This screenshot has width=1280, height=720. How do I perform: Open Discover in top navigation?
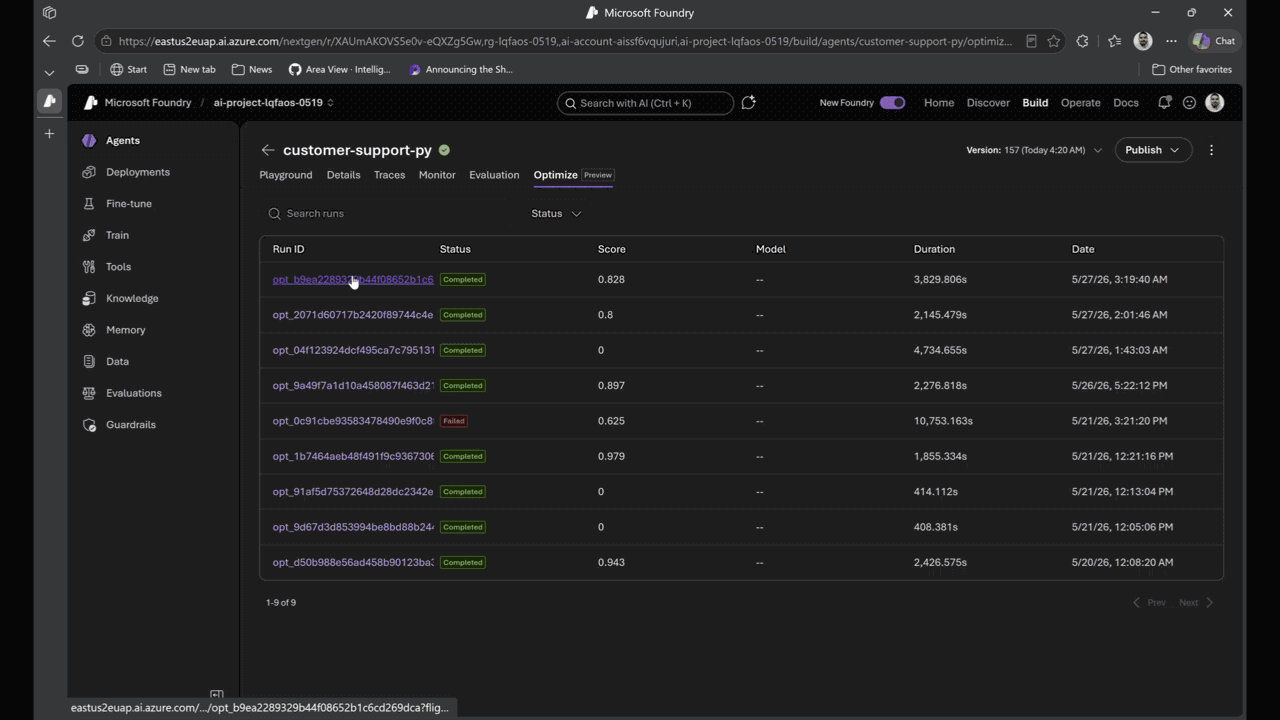tap(988, 103)
